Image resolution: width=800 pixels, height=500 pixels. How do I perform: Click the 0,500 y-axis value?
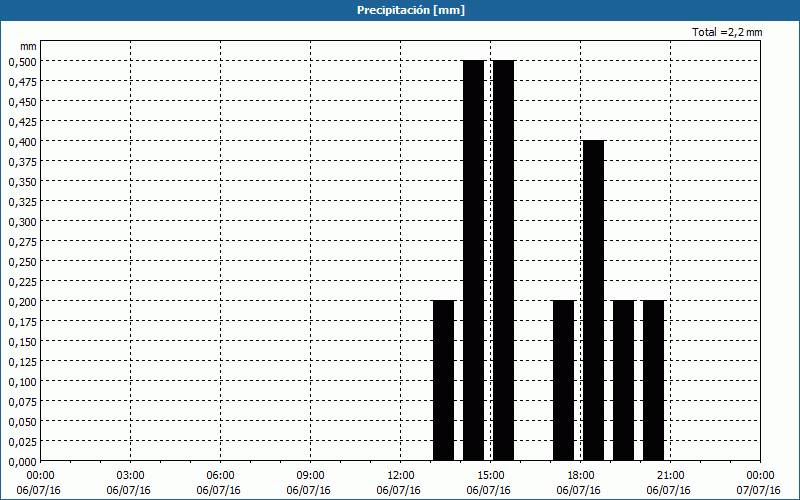tap(22, 62)
